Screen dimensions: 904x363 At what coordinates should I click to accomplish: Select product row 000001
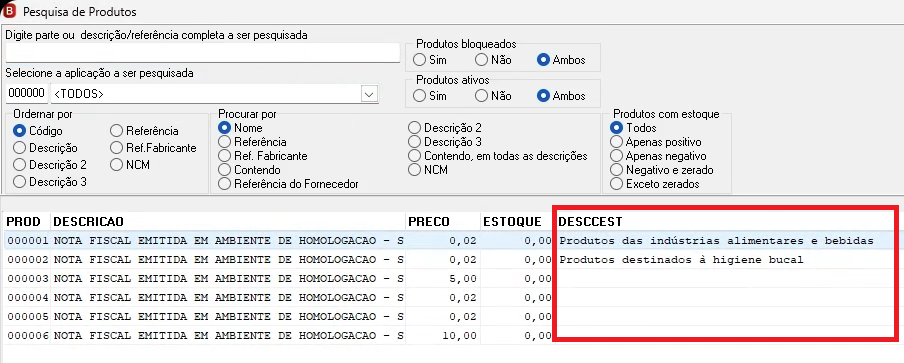click(x=451, y=240)
